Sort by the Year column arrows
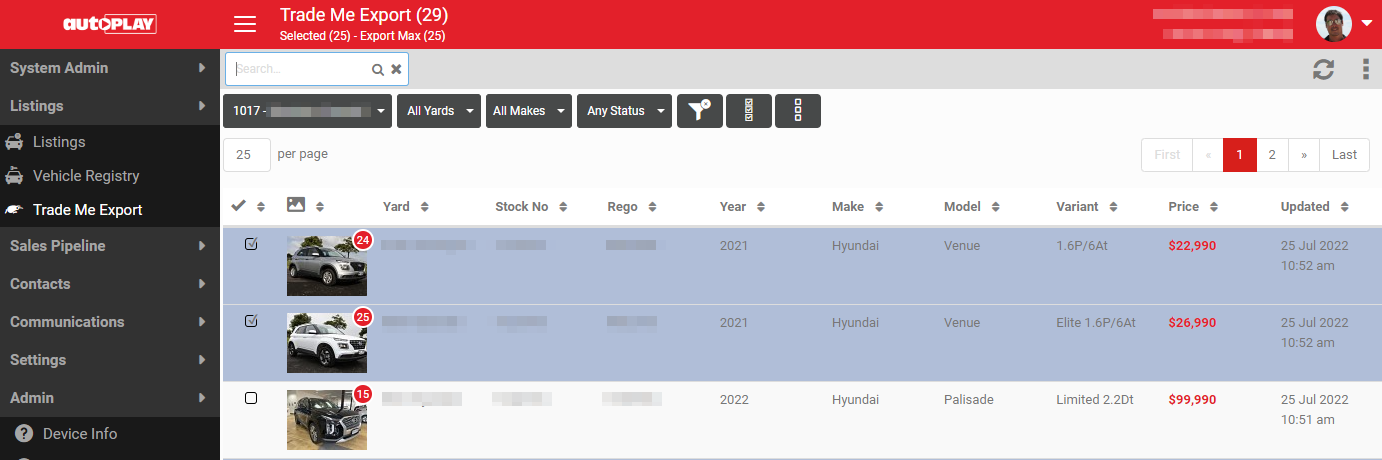 pyautogui.click(x=761, y=207)
